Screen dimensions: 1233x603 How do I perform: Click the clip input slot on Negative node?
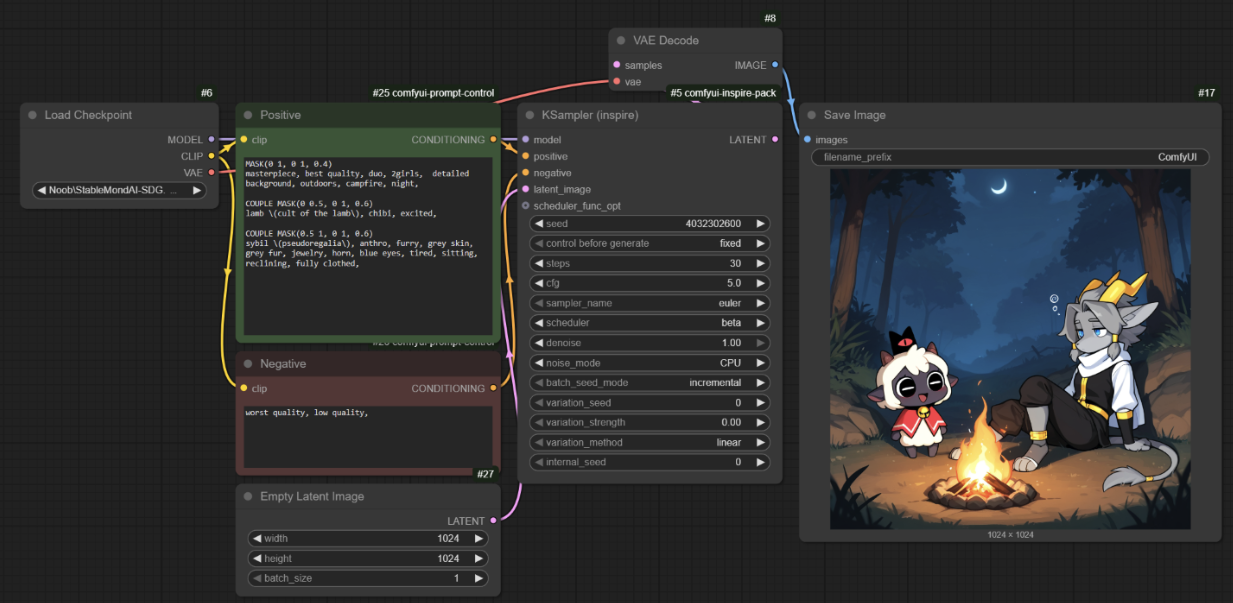243,388
